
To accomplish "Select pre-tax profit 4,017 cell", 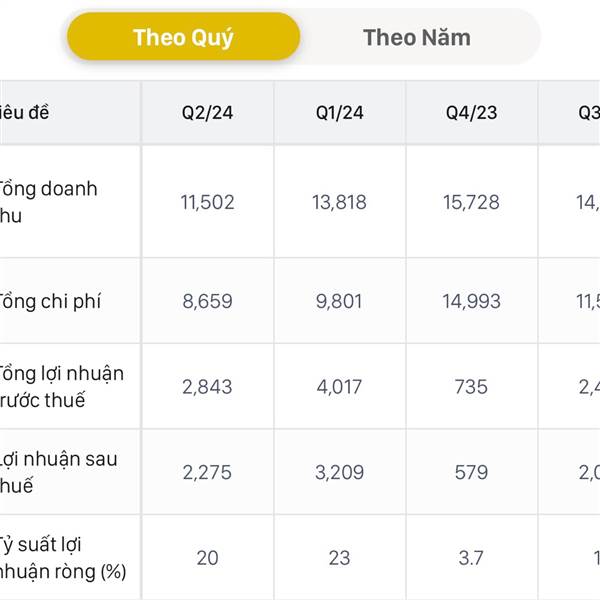I will (340, 386).
